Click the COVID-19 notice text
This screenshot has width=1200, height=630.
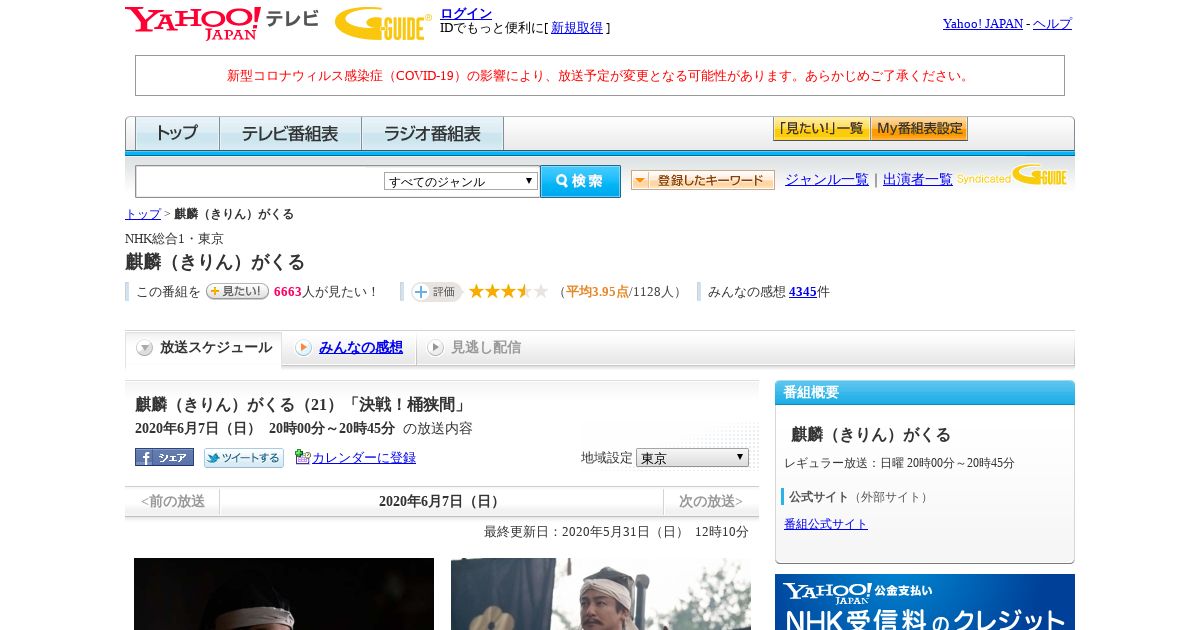tap(600, 75)
